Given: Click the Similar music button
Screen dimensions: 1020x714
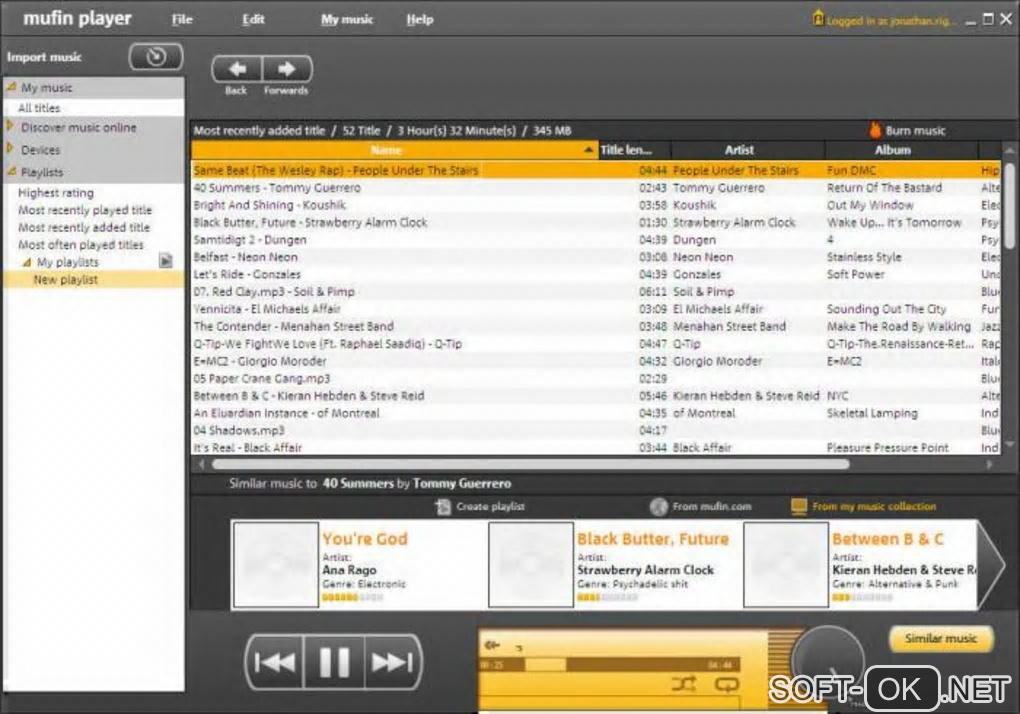Looking at the screenshot, I should pyautogui.click(x=941, y=639).
